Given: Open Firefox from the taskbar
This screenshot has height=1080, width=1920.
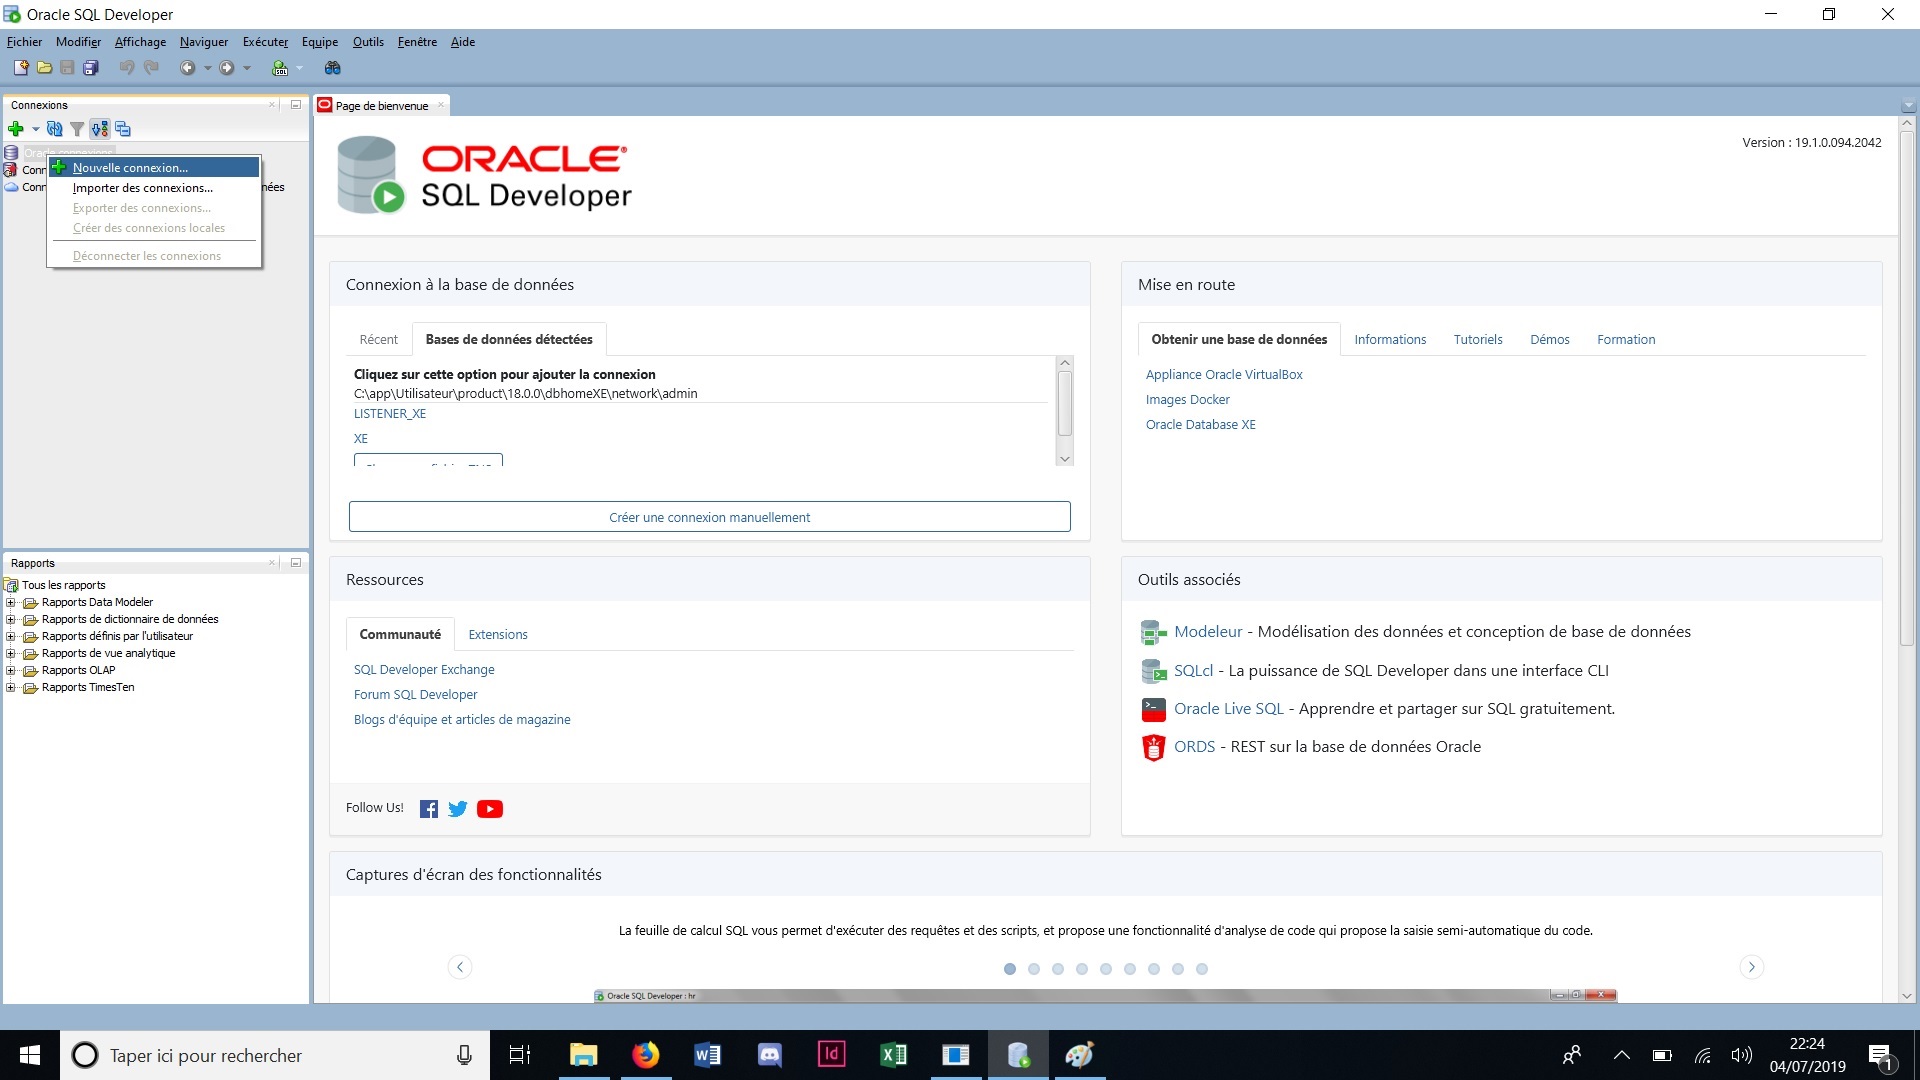Looking at the screenshot, I should tap(645, 1055).
